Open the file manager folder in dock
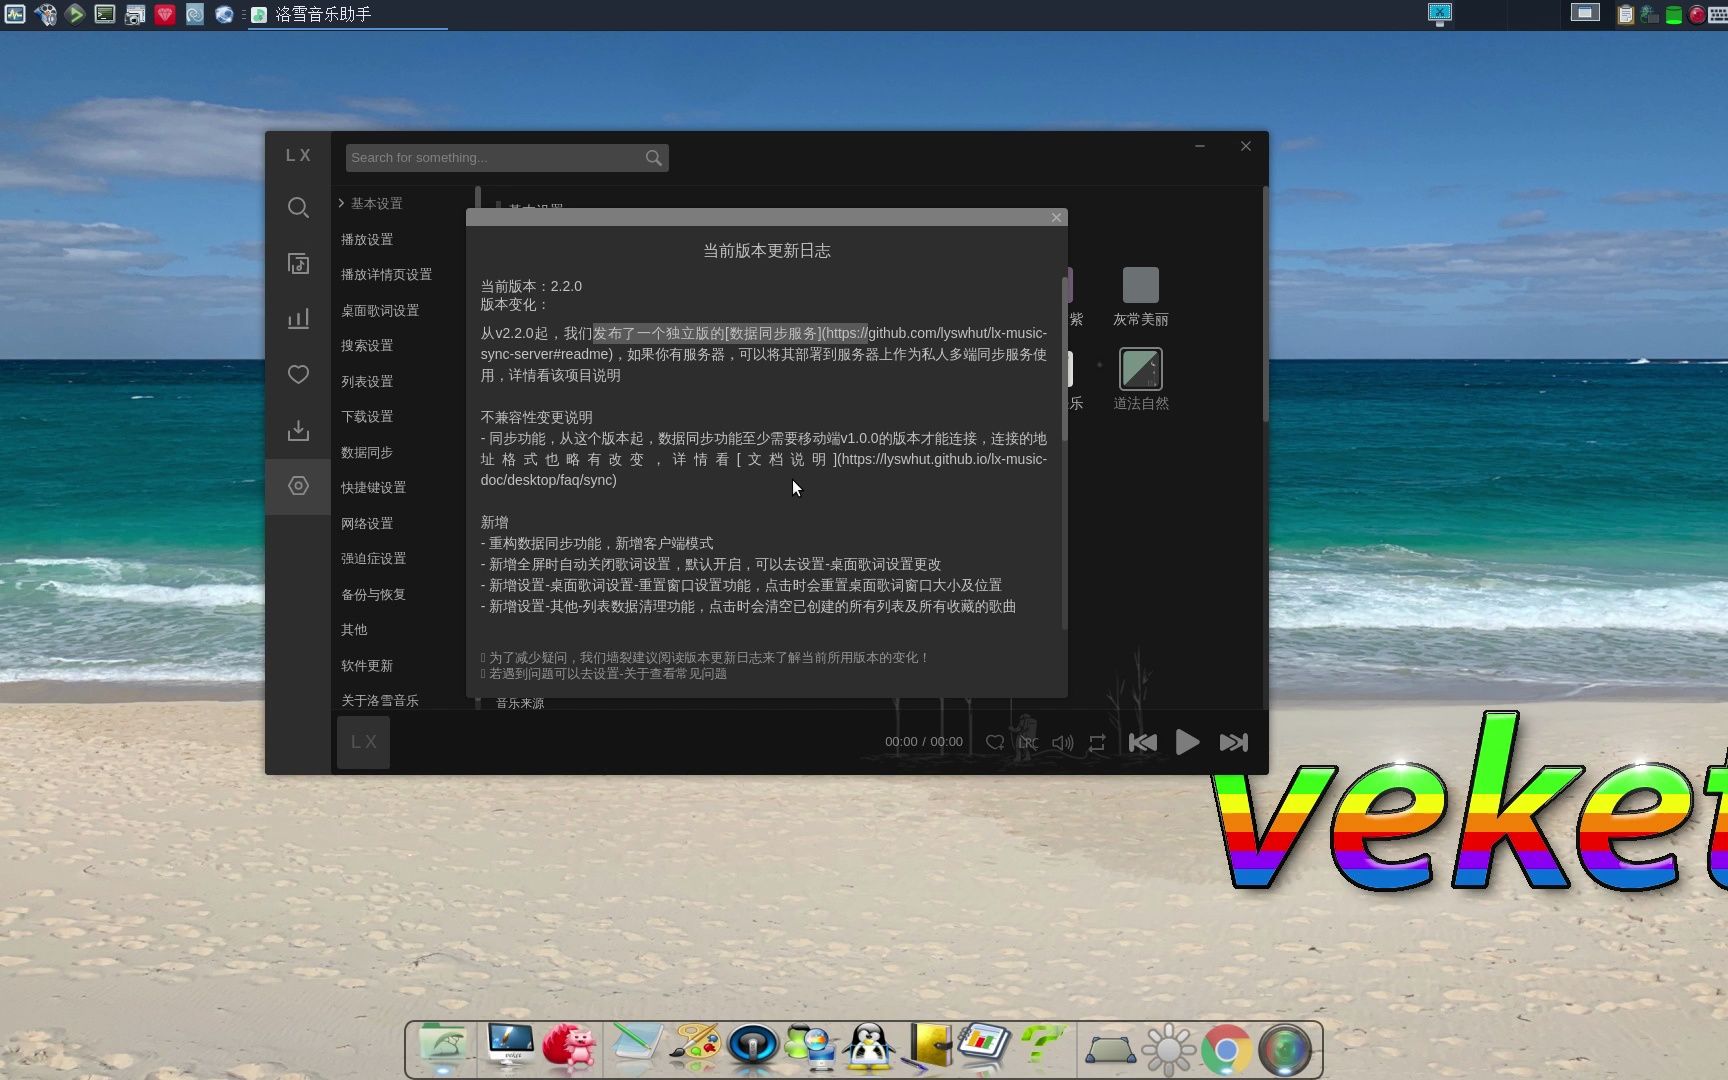 (x=444, y=1046)
